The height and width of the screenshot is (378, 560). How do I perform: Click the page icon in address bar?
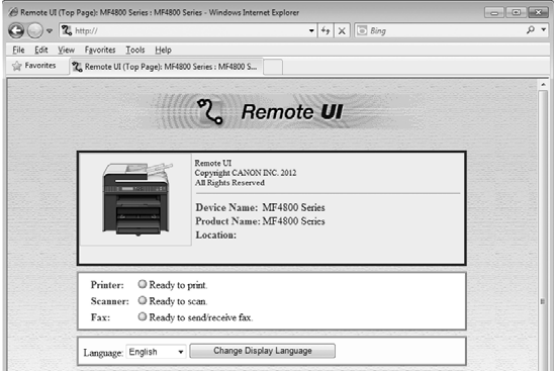67,31
